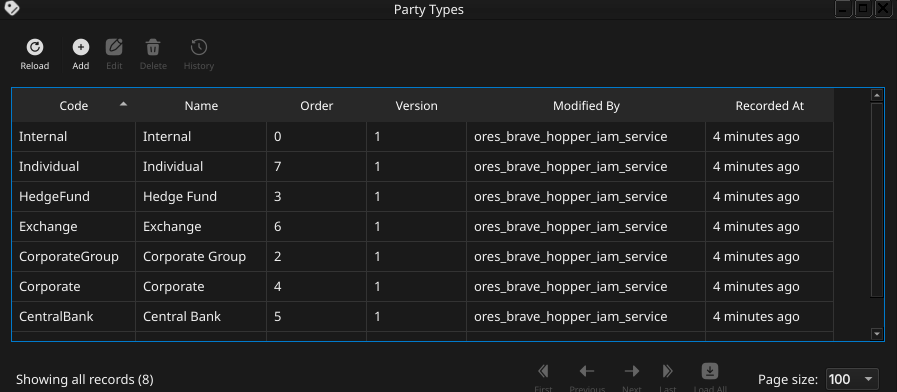The image size is (897, 392).
Task: Click the Load All download icon
Action: (x=709, y=371)
